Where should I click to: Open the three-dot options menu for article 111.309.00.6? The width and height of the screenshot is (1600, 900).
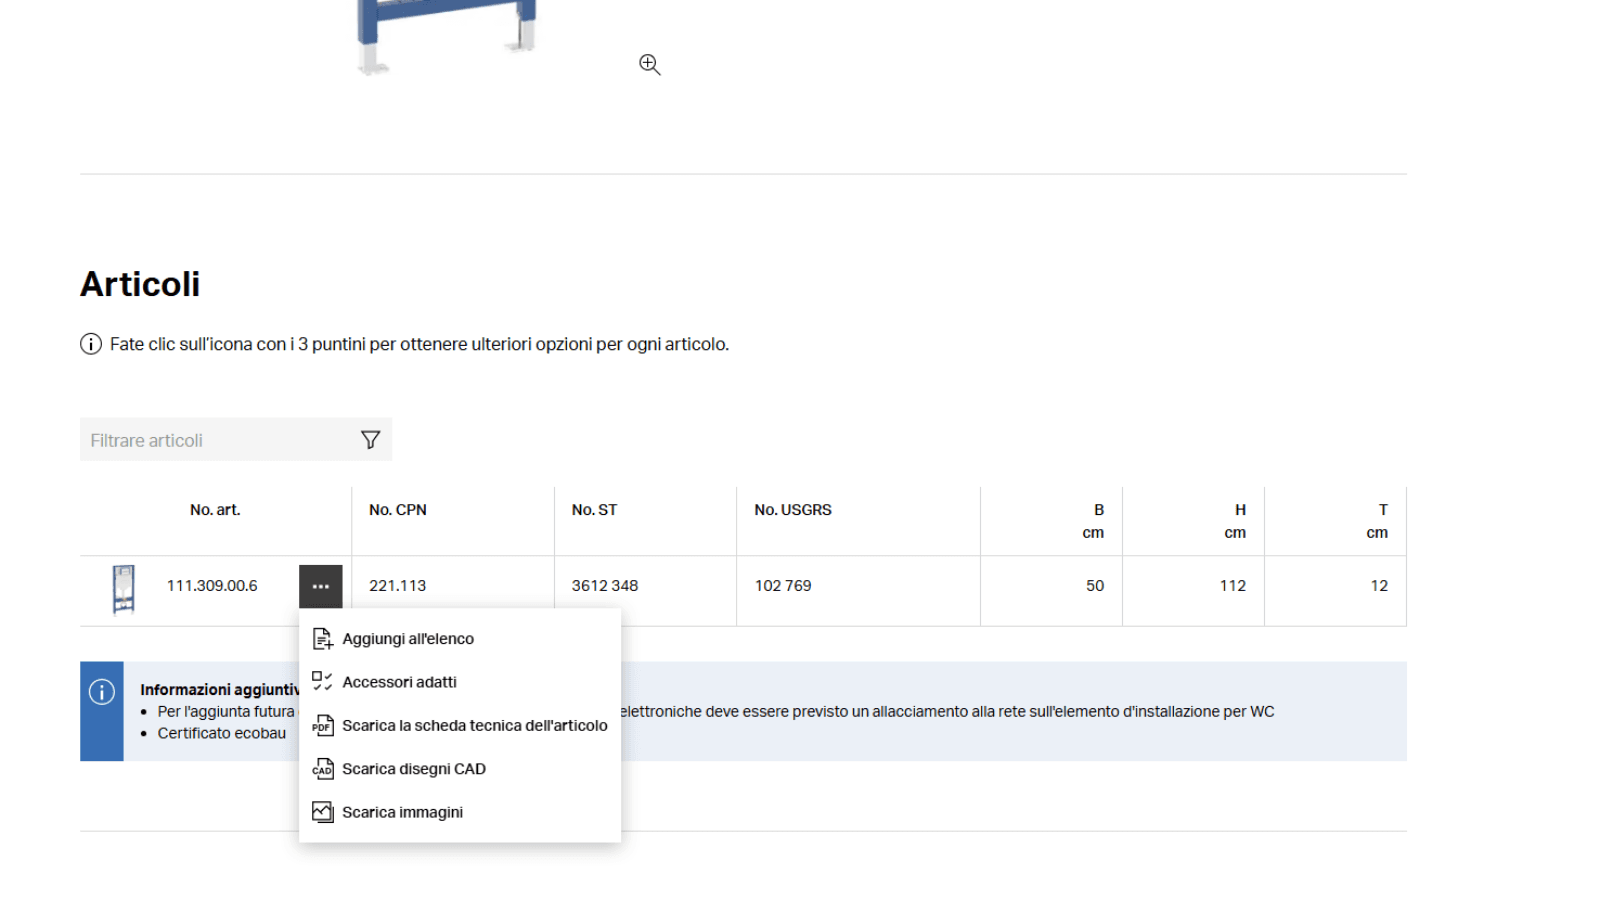click(x=320, y=586)
